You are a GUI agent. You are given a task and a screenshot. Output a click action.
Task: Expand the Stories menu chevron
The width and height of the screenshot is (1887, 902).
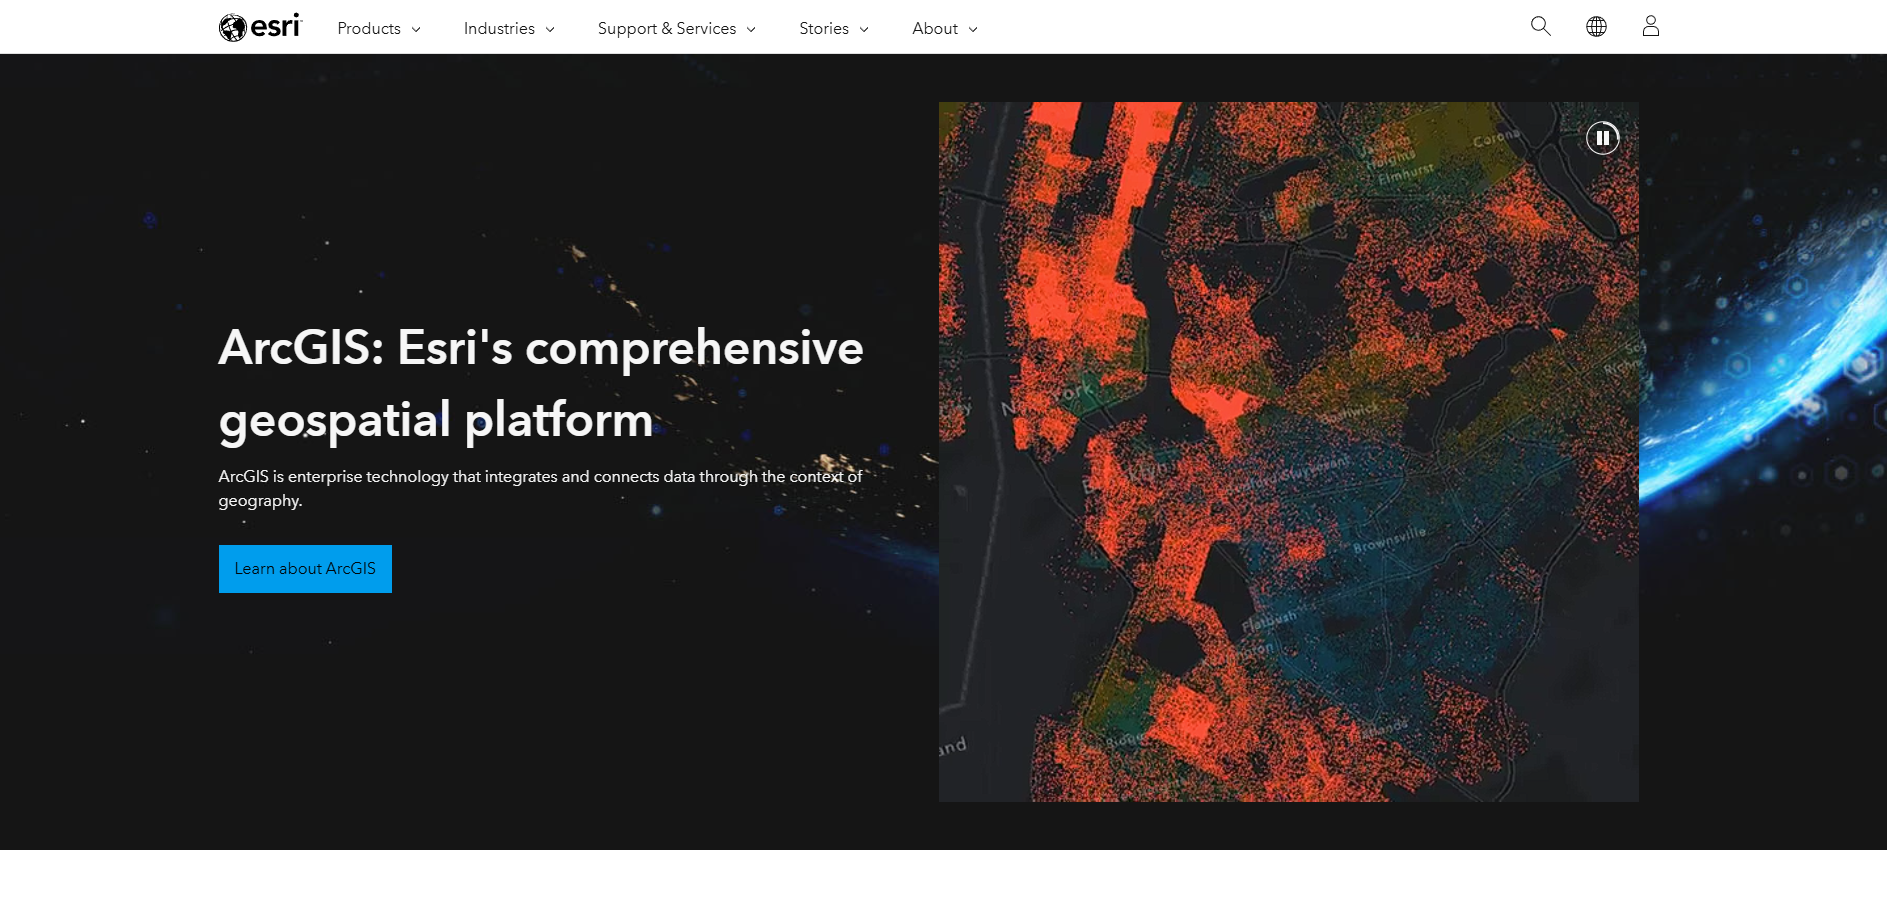863,29
